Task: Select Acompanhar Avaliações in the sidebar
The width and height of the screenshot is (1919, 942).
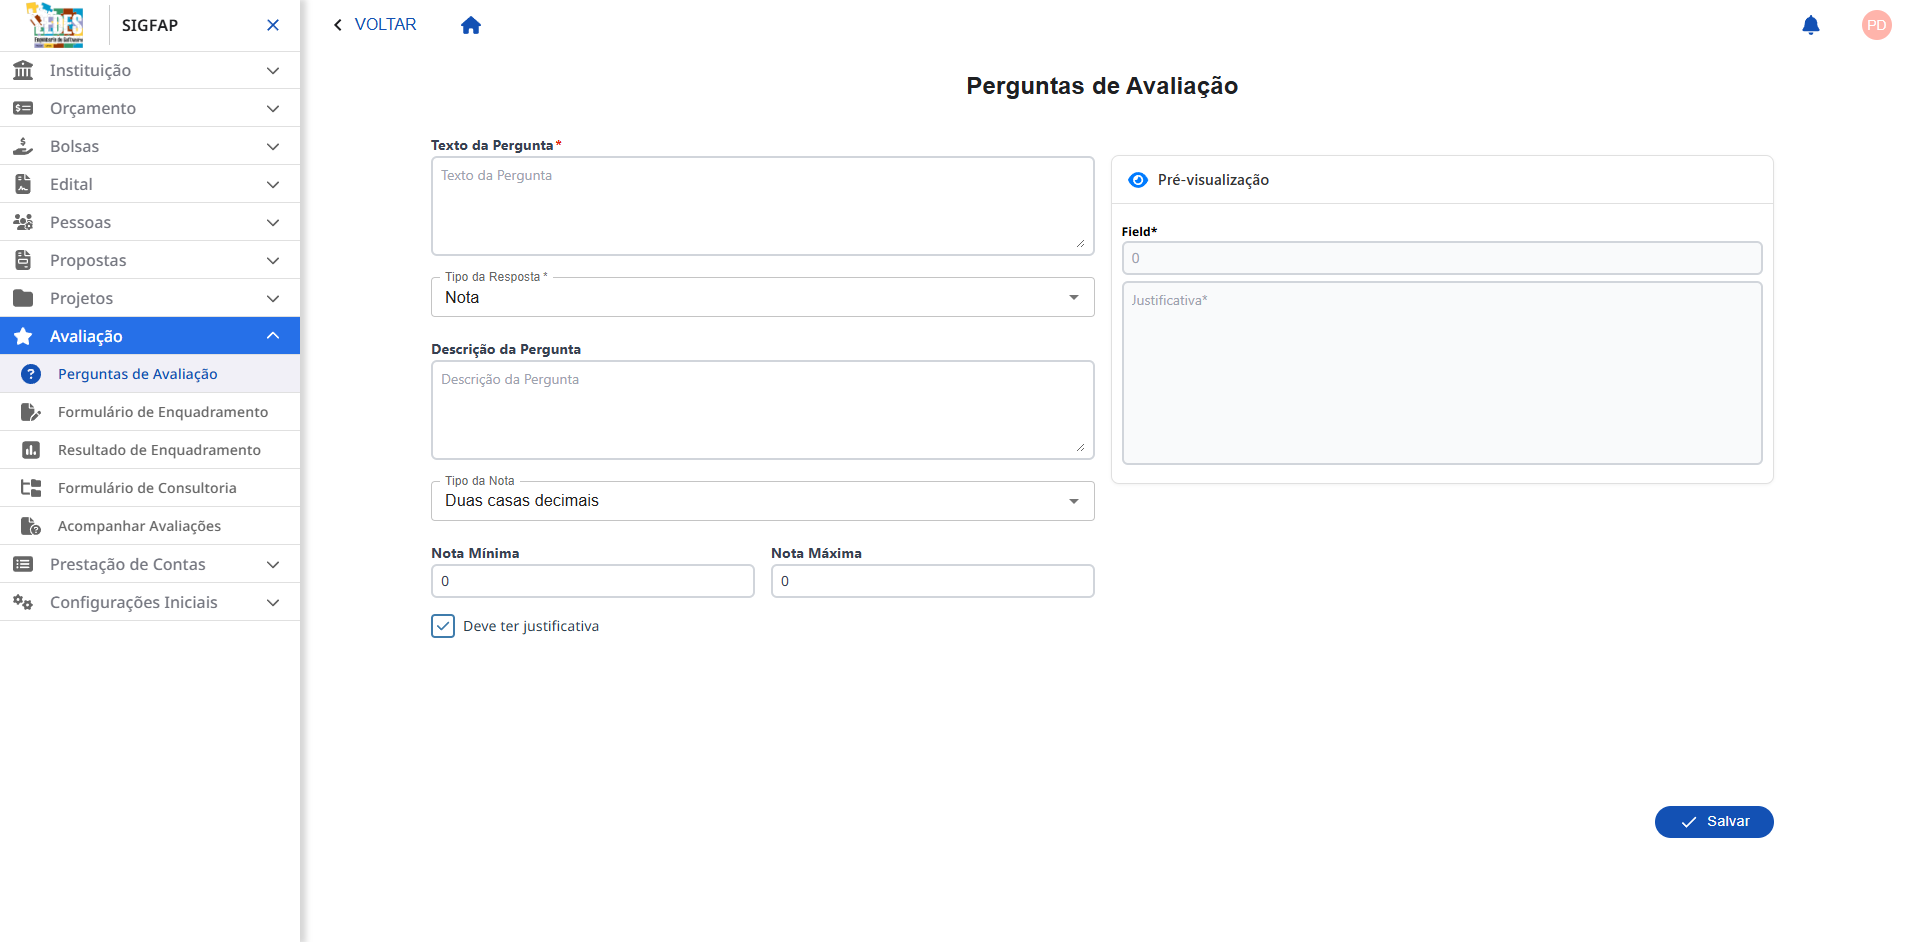Action: coord(138,525)
